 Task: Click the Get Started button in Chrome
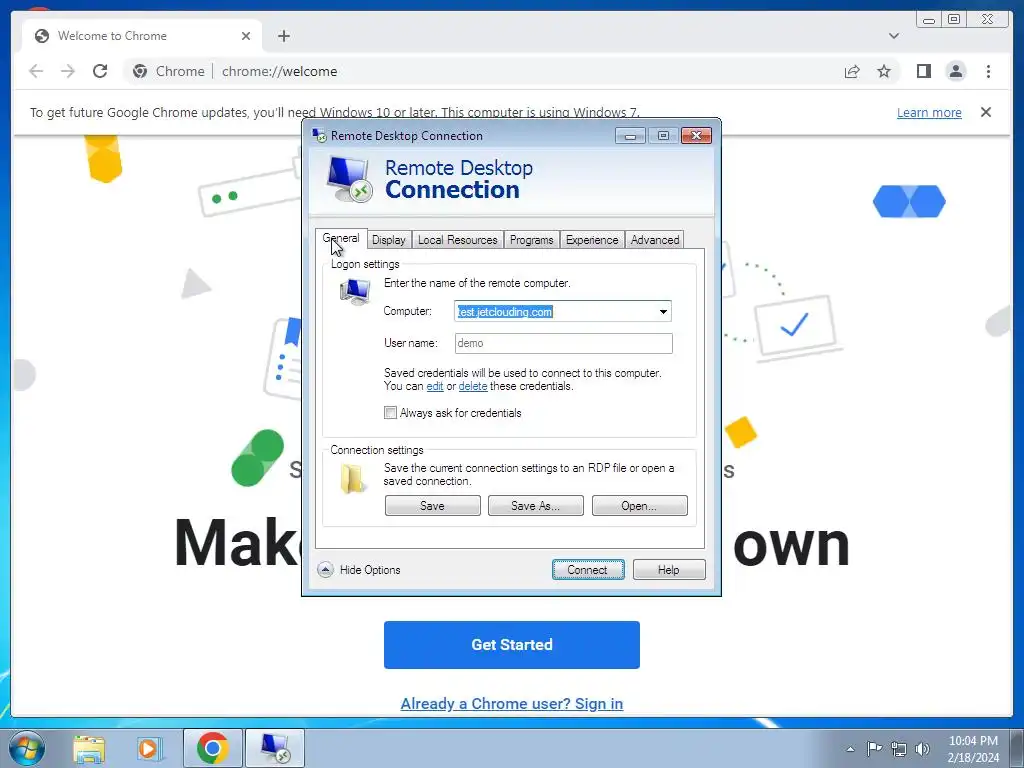click(x=511, y=645)
